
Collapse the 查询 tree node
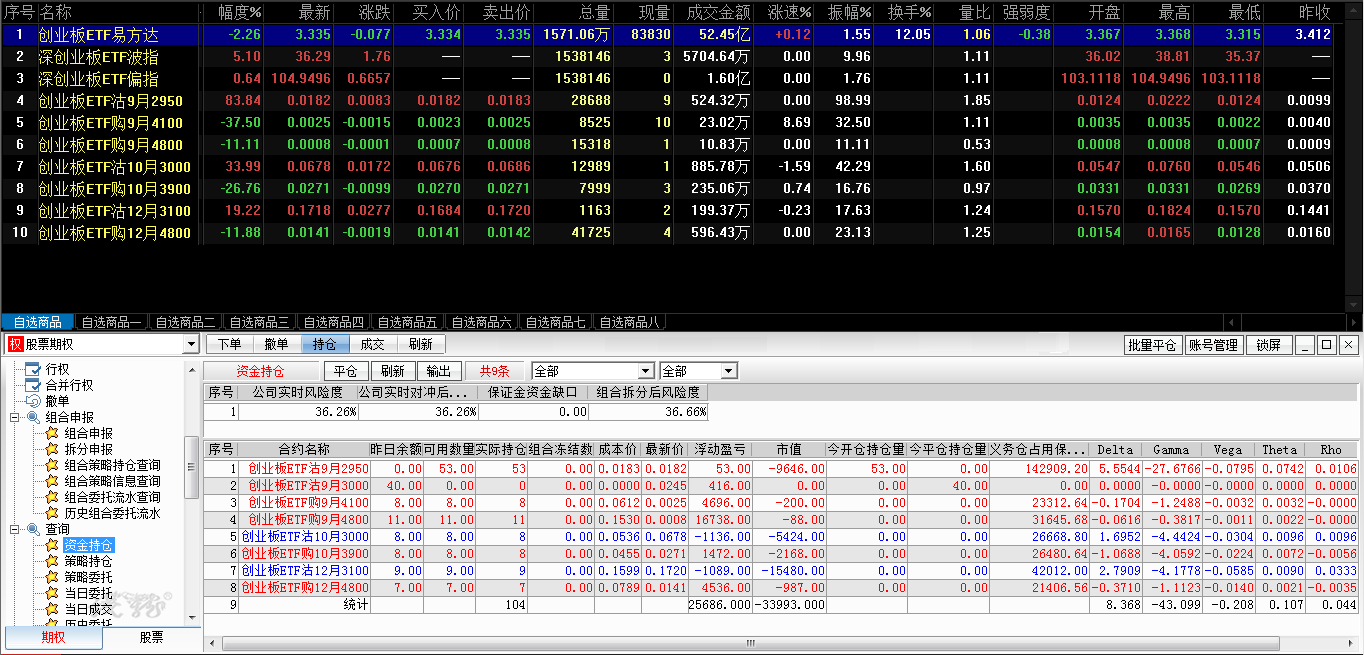[15, 529]
